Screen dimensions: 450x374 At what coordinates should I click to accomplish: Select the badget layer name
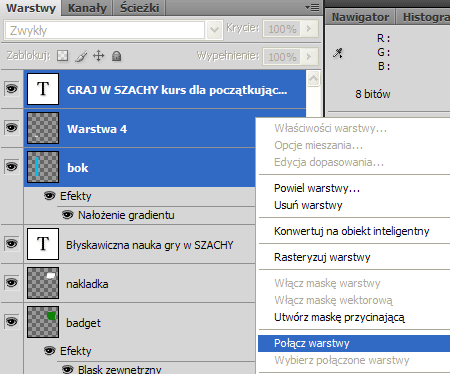[83, 323]
